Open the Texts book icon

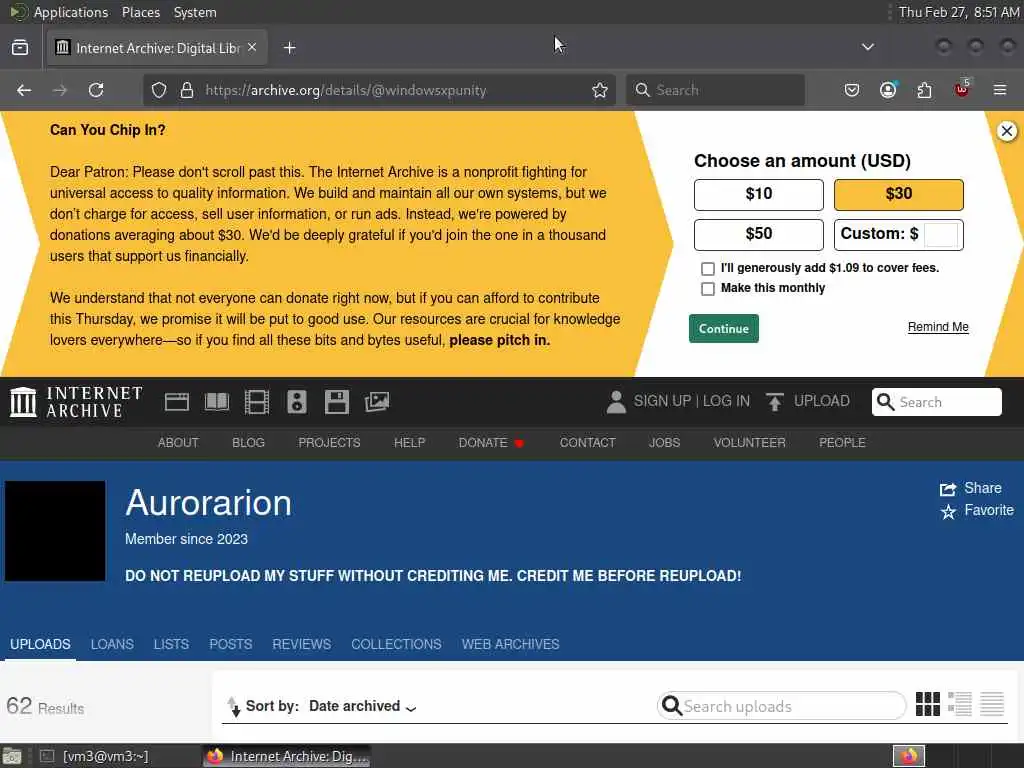point(217,402)
